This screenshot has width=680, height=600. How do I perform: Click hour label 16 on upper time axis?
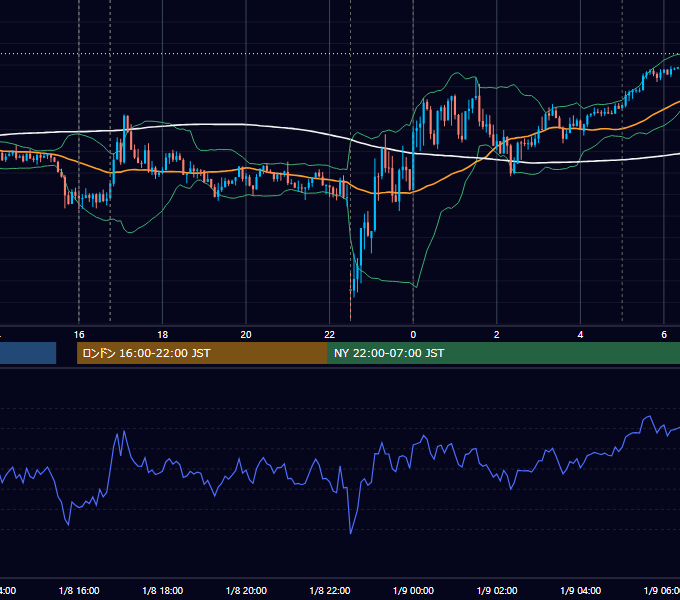[x=79, y=335]
